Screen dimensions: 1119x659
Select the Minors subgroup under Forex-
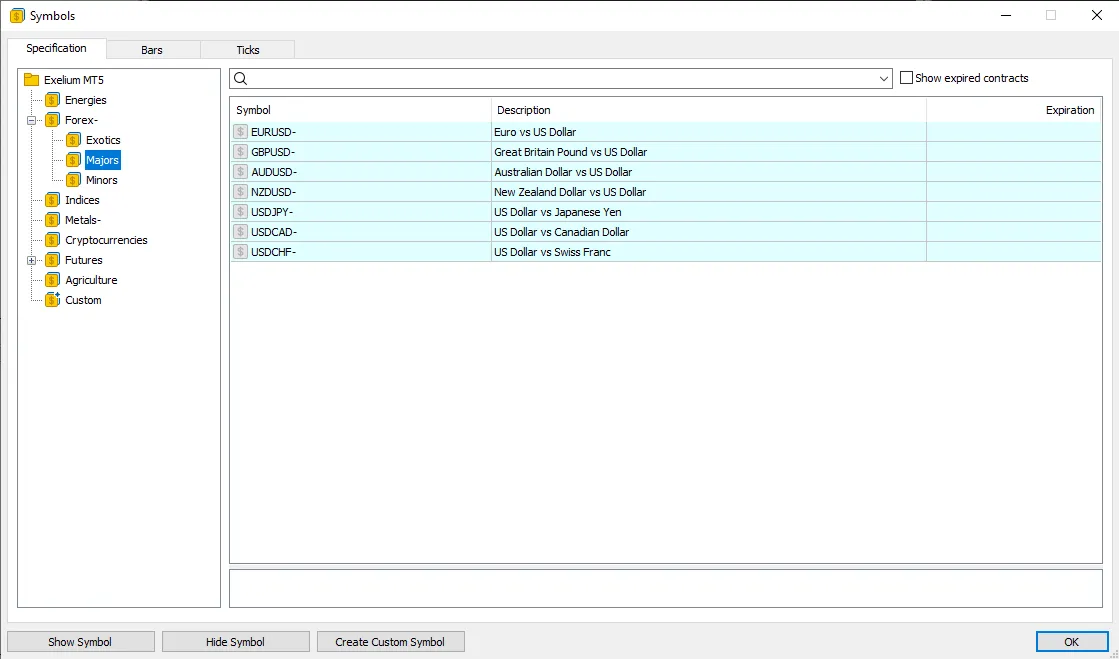coord(101,180)
